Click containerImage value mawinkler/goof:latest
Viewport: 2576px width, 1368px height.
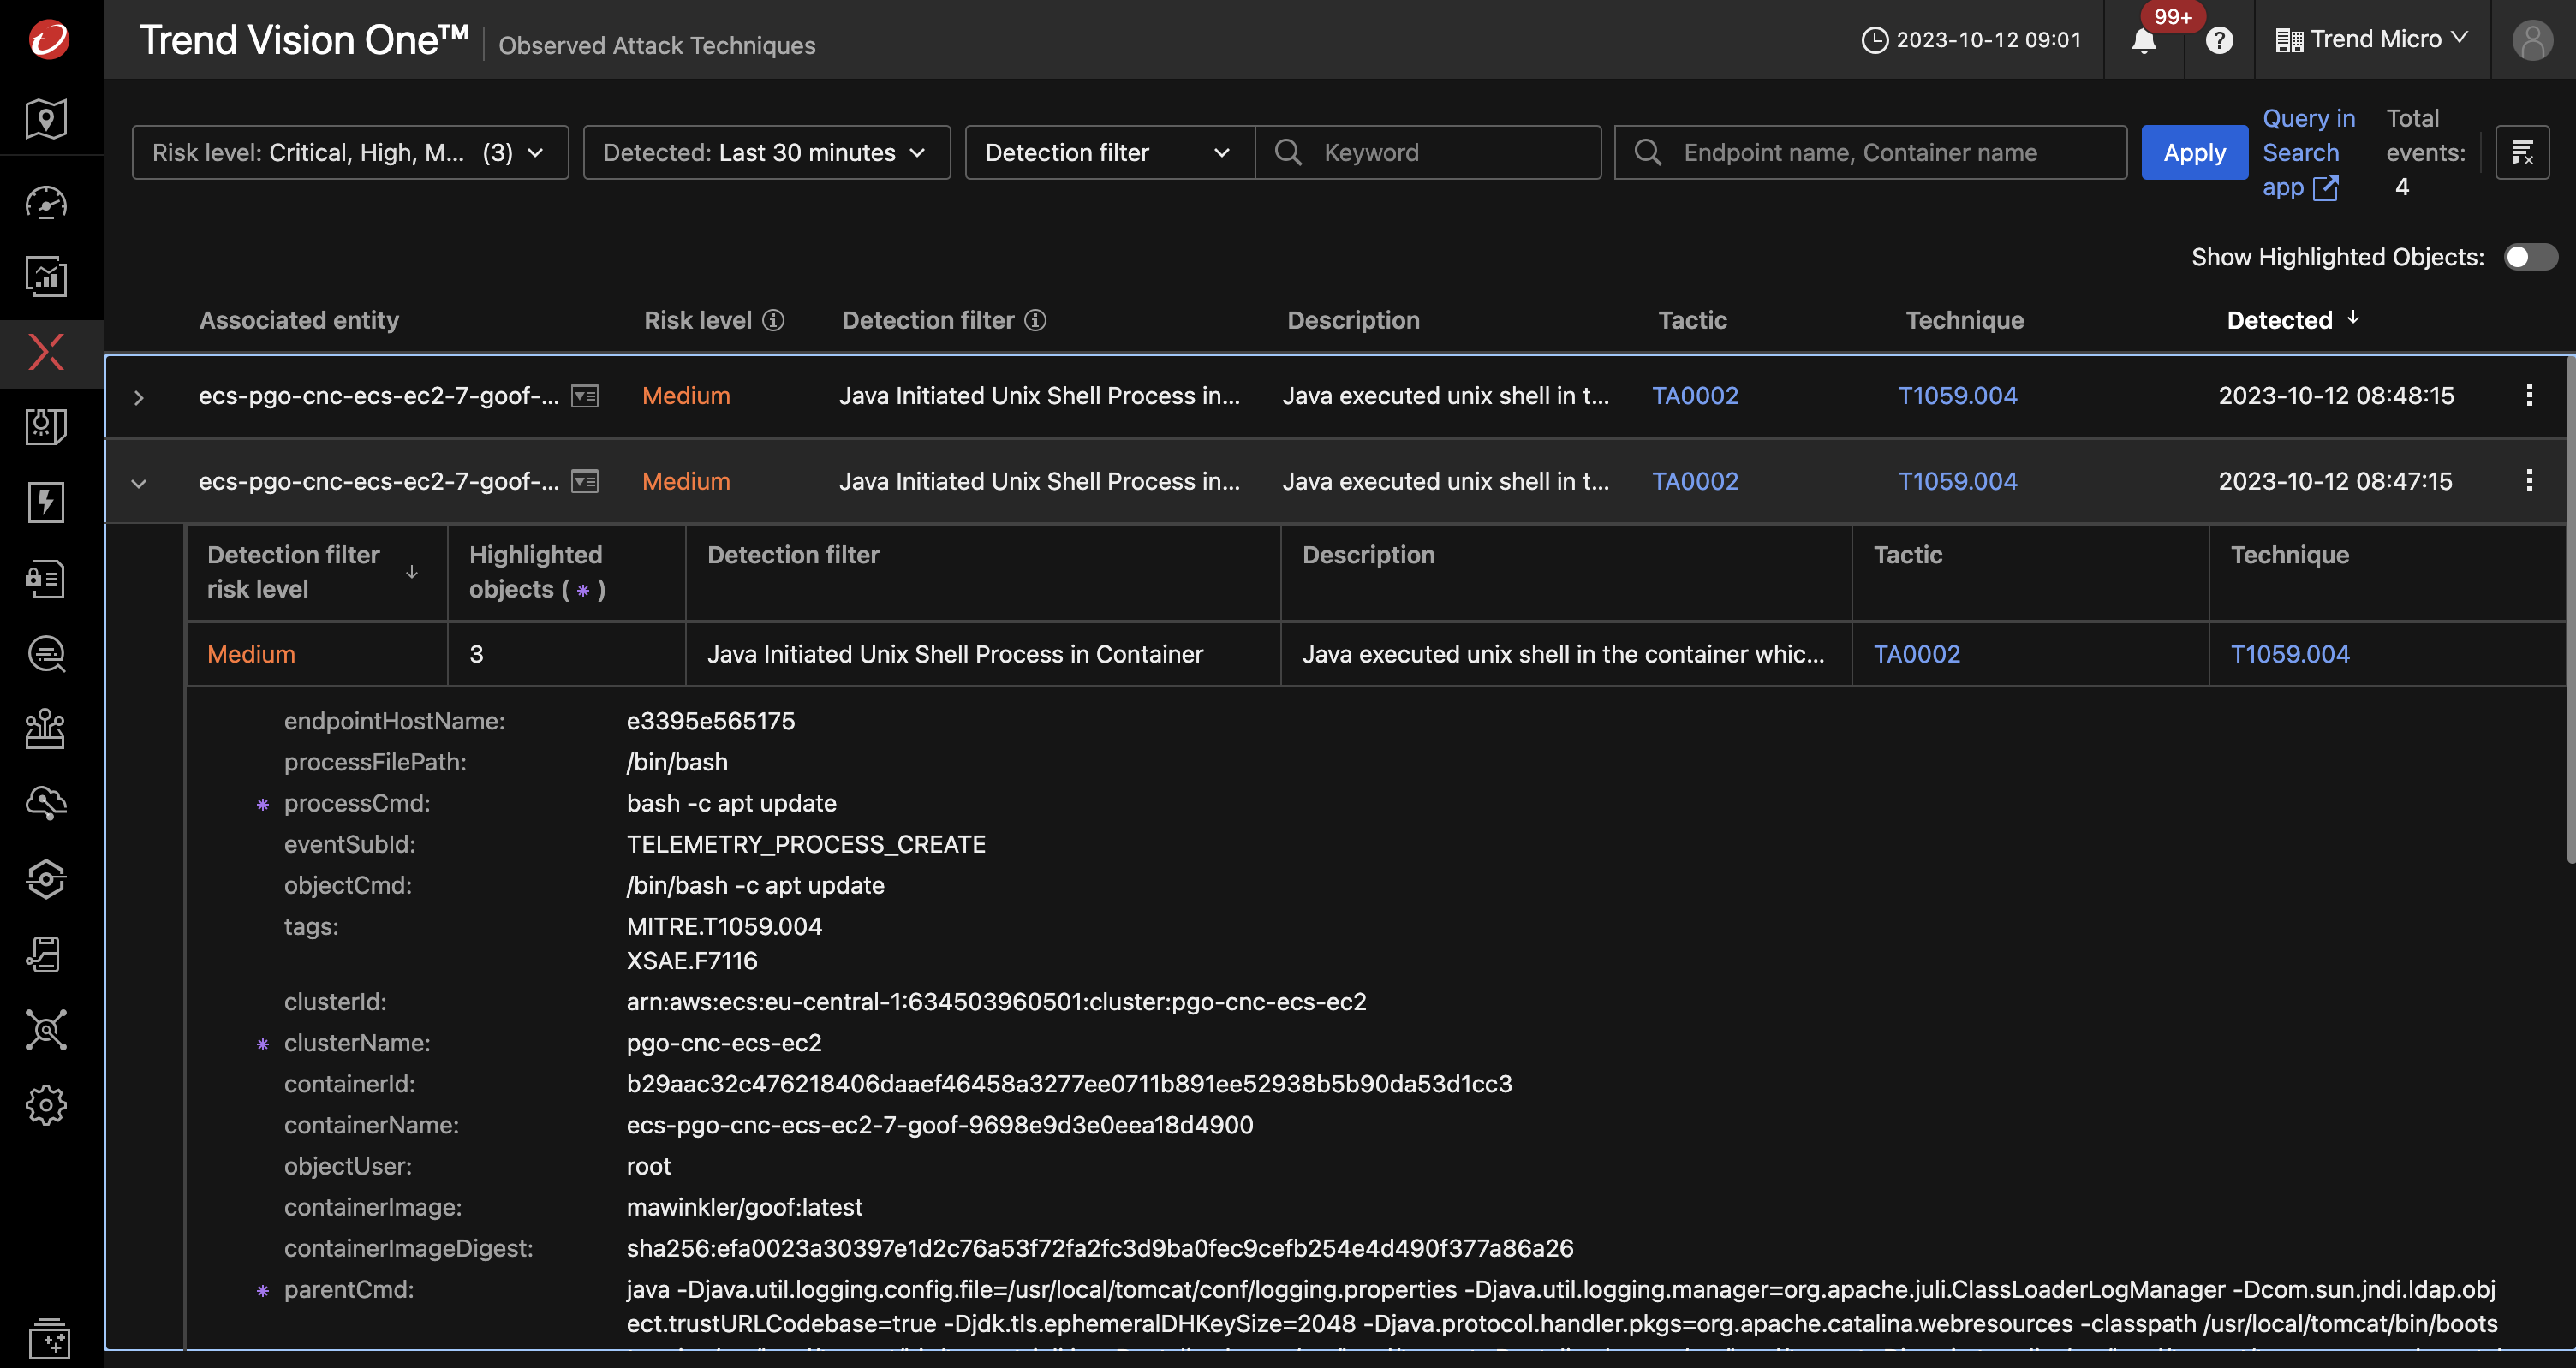744,1207
